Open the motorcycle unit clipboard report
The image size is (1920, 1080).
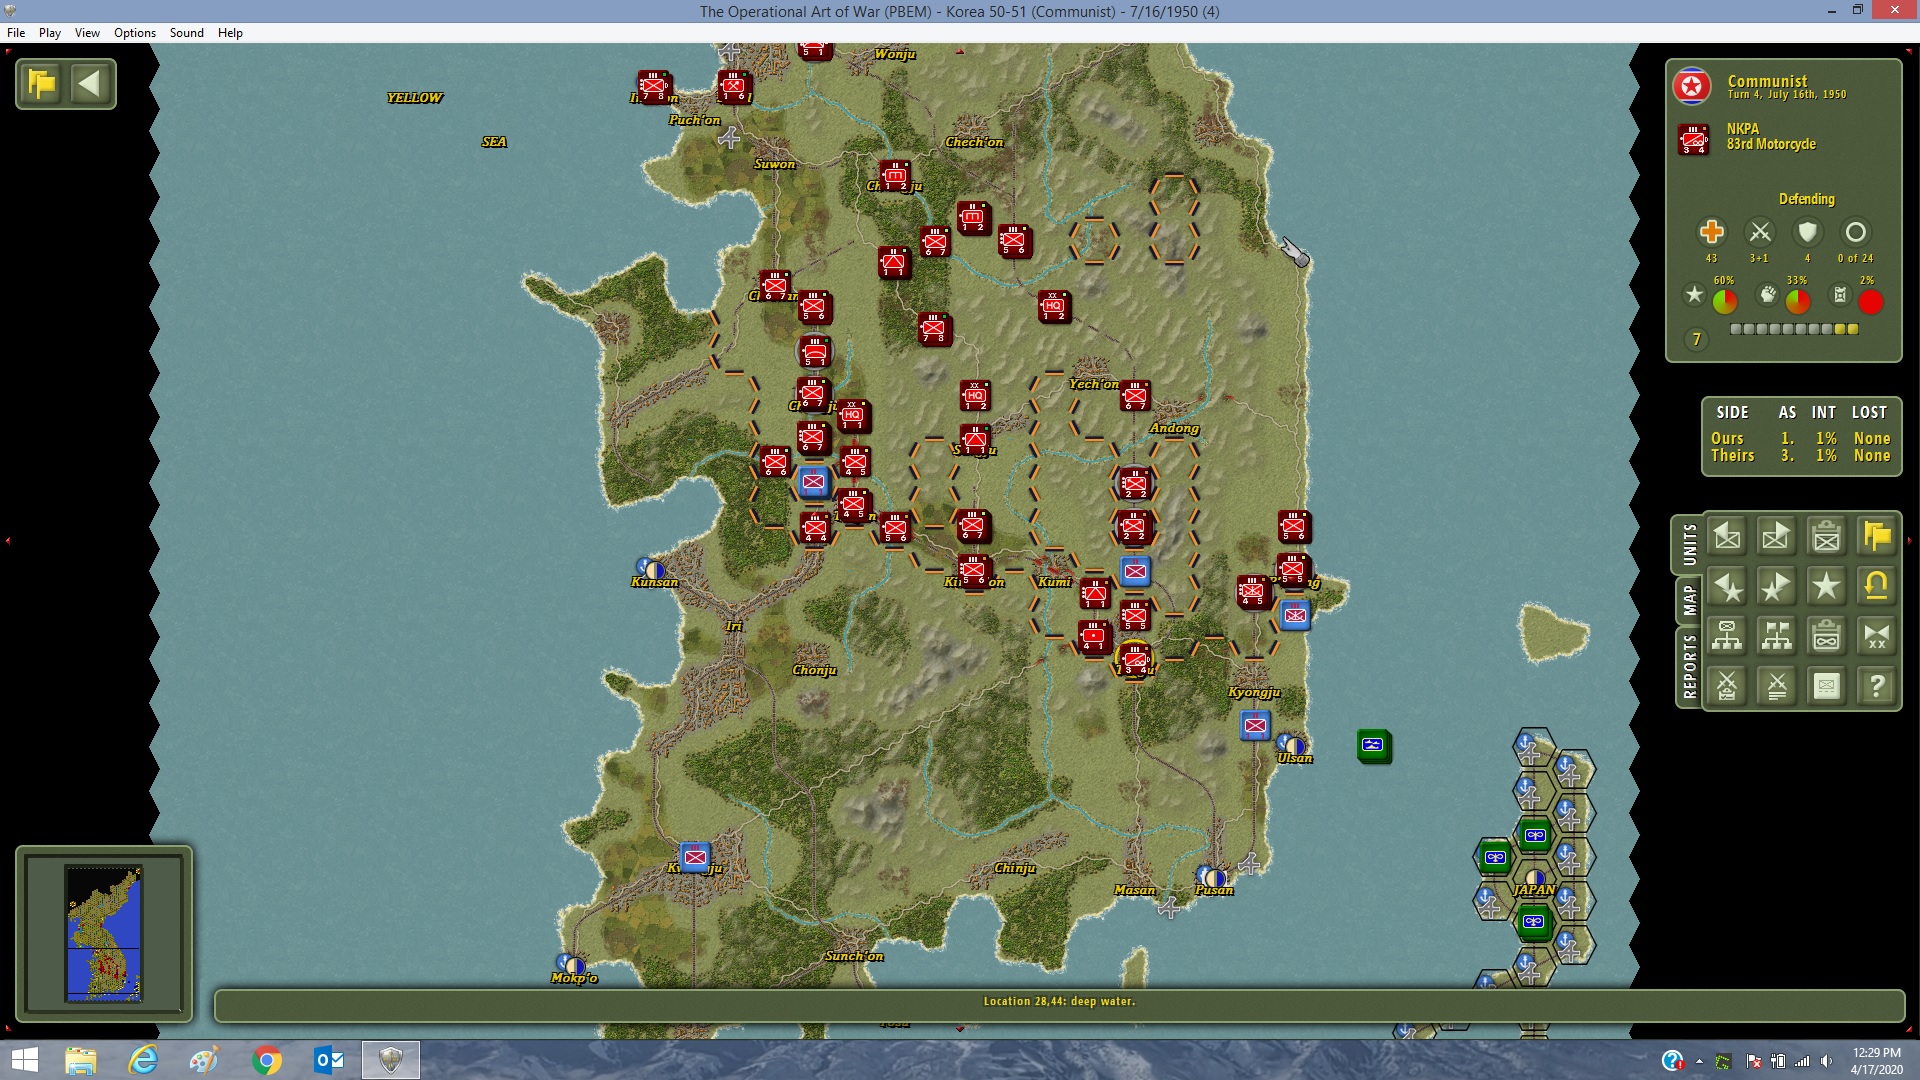[x=1827, y=637]
